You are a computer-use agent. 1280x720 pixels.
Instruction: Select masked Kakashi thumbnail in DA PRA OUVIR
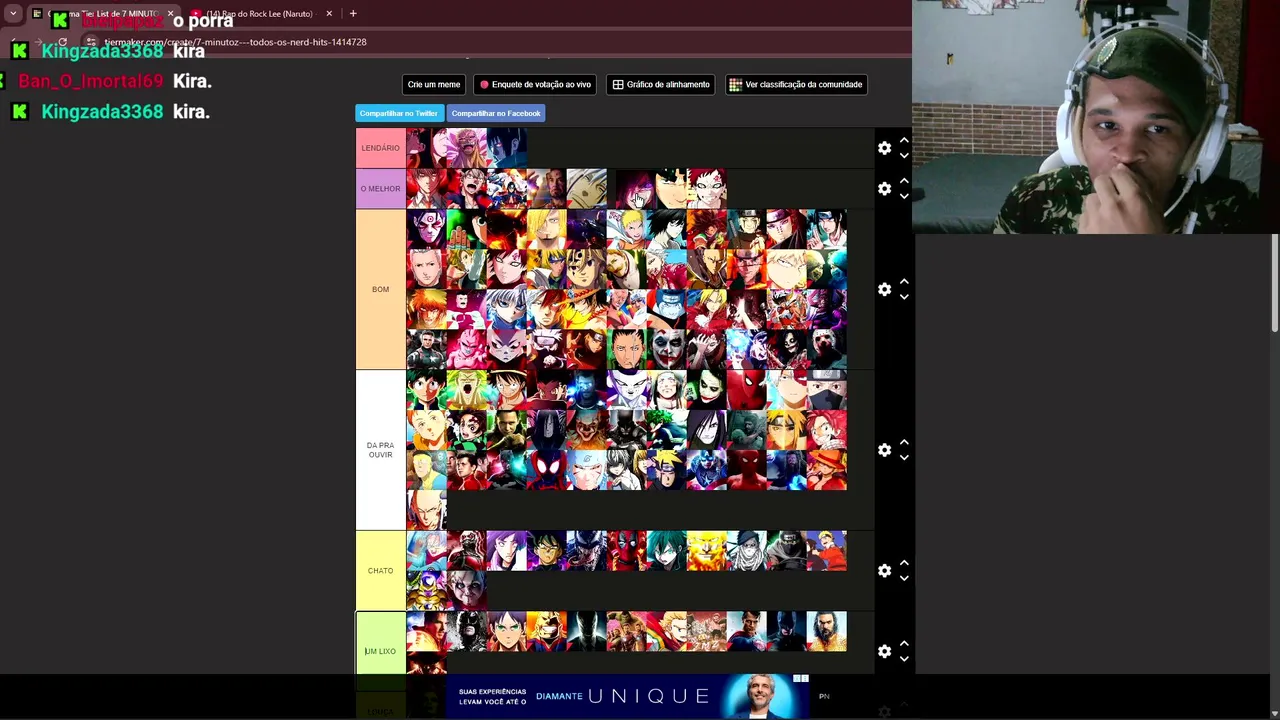tap(826, 390)
